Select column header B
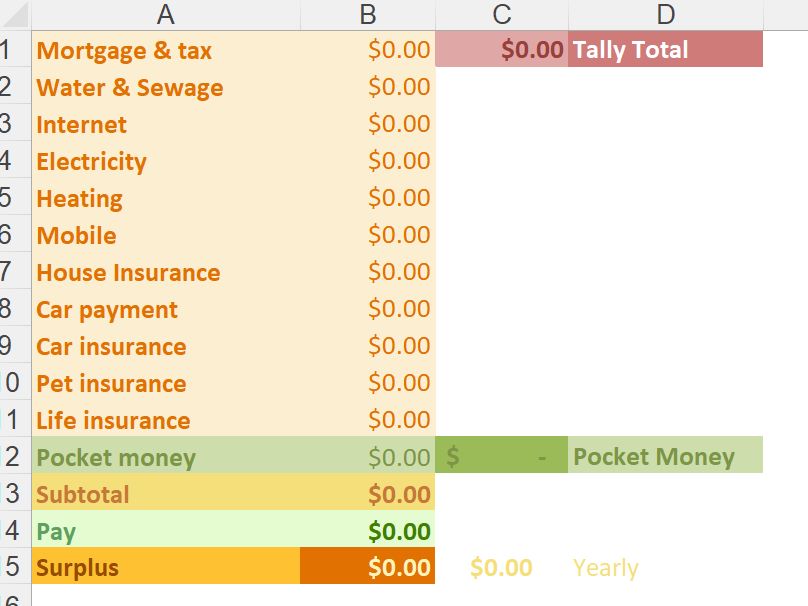The height and width of the screenshot is (606, 808). click(367, 14)
